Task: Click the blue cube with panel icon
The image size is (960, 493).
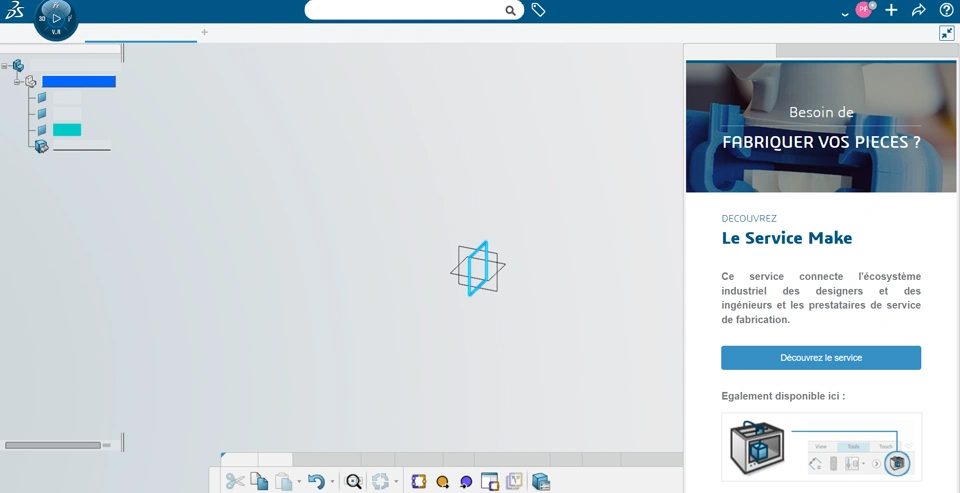Action: point(541,481)
